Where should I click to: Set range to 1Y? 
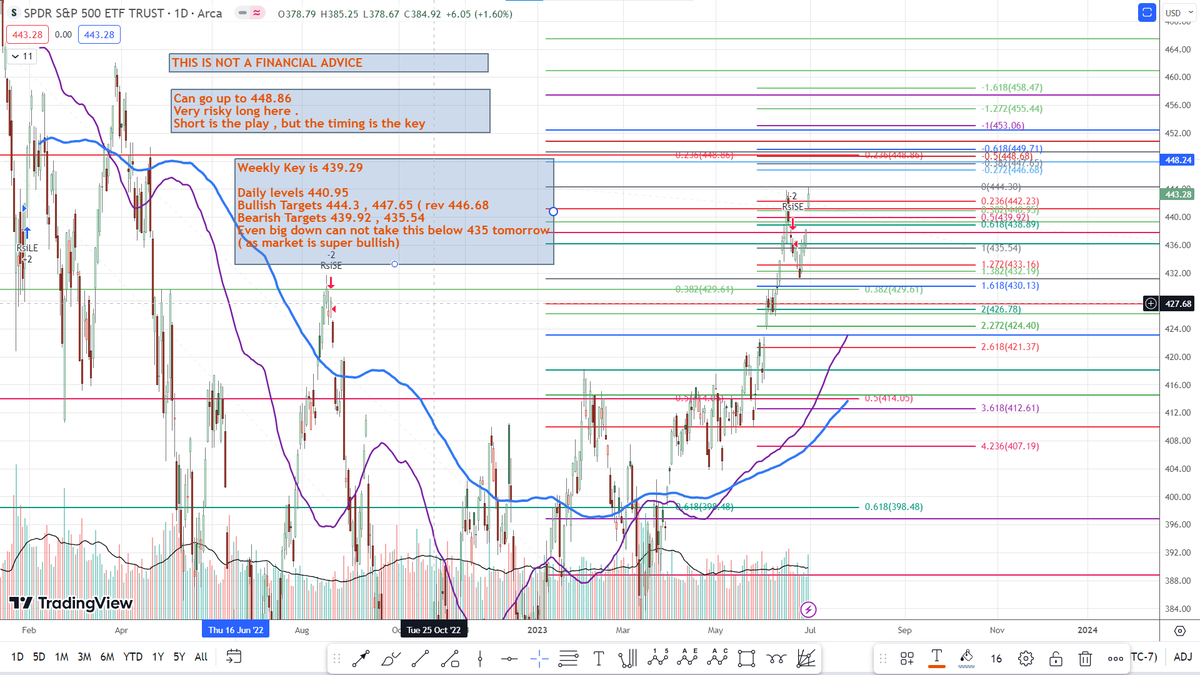pyautogui.click(x=157, y=657)
